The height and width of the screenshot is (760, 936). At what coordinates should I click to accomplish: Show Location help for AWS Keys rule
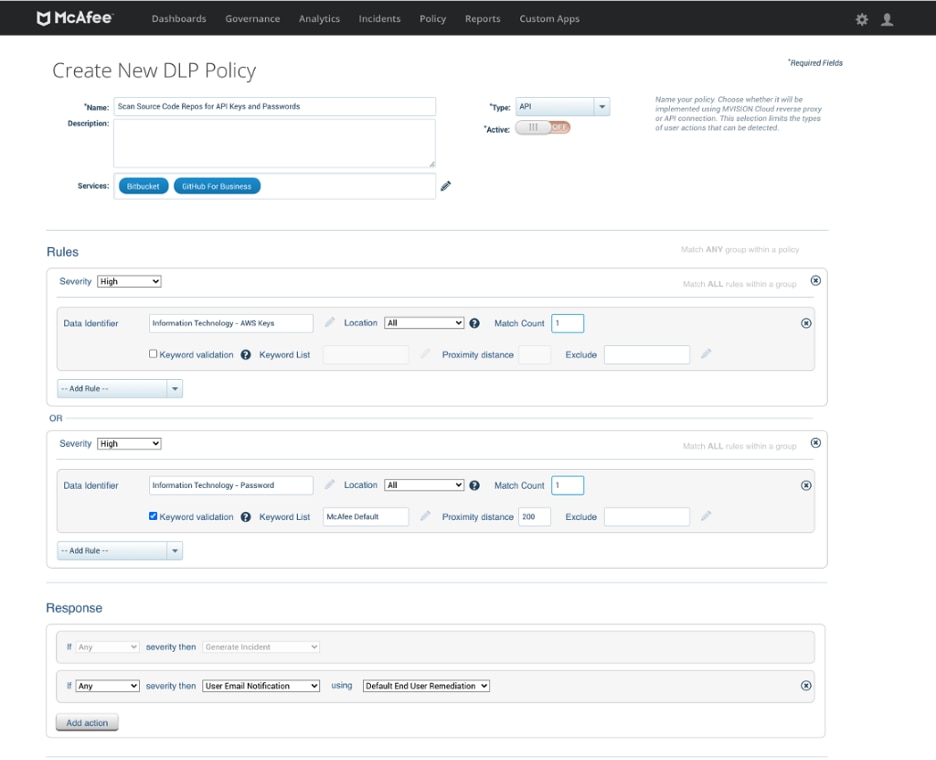[x=475, y=323]
